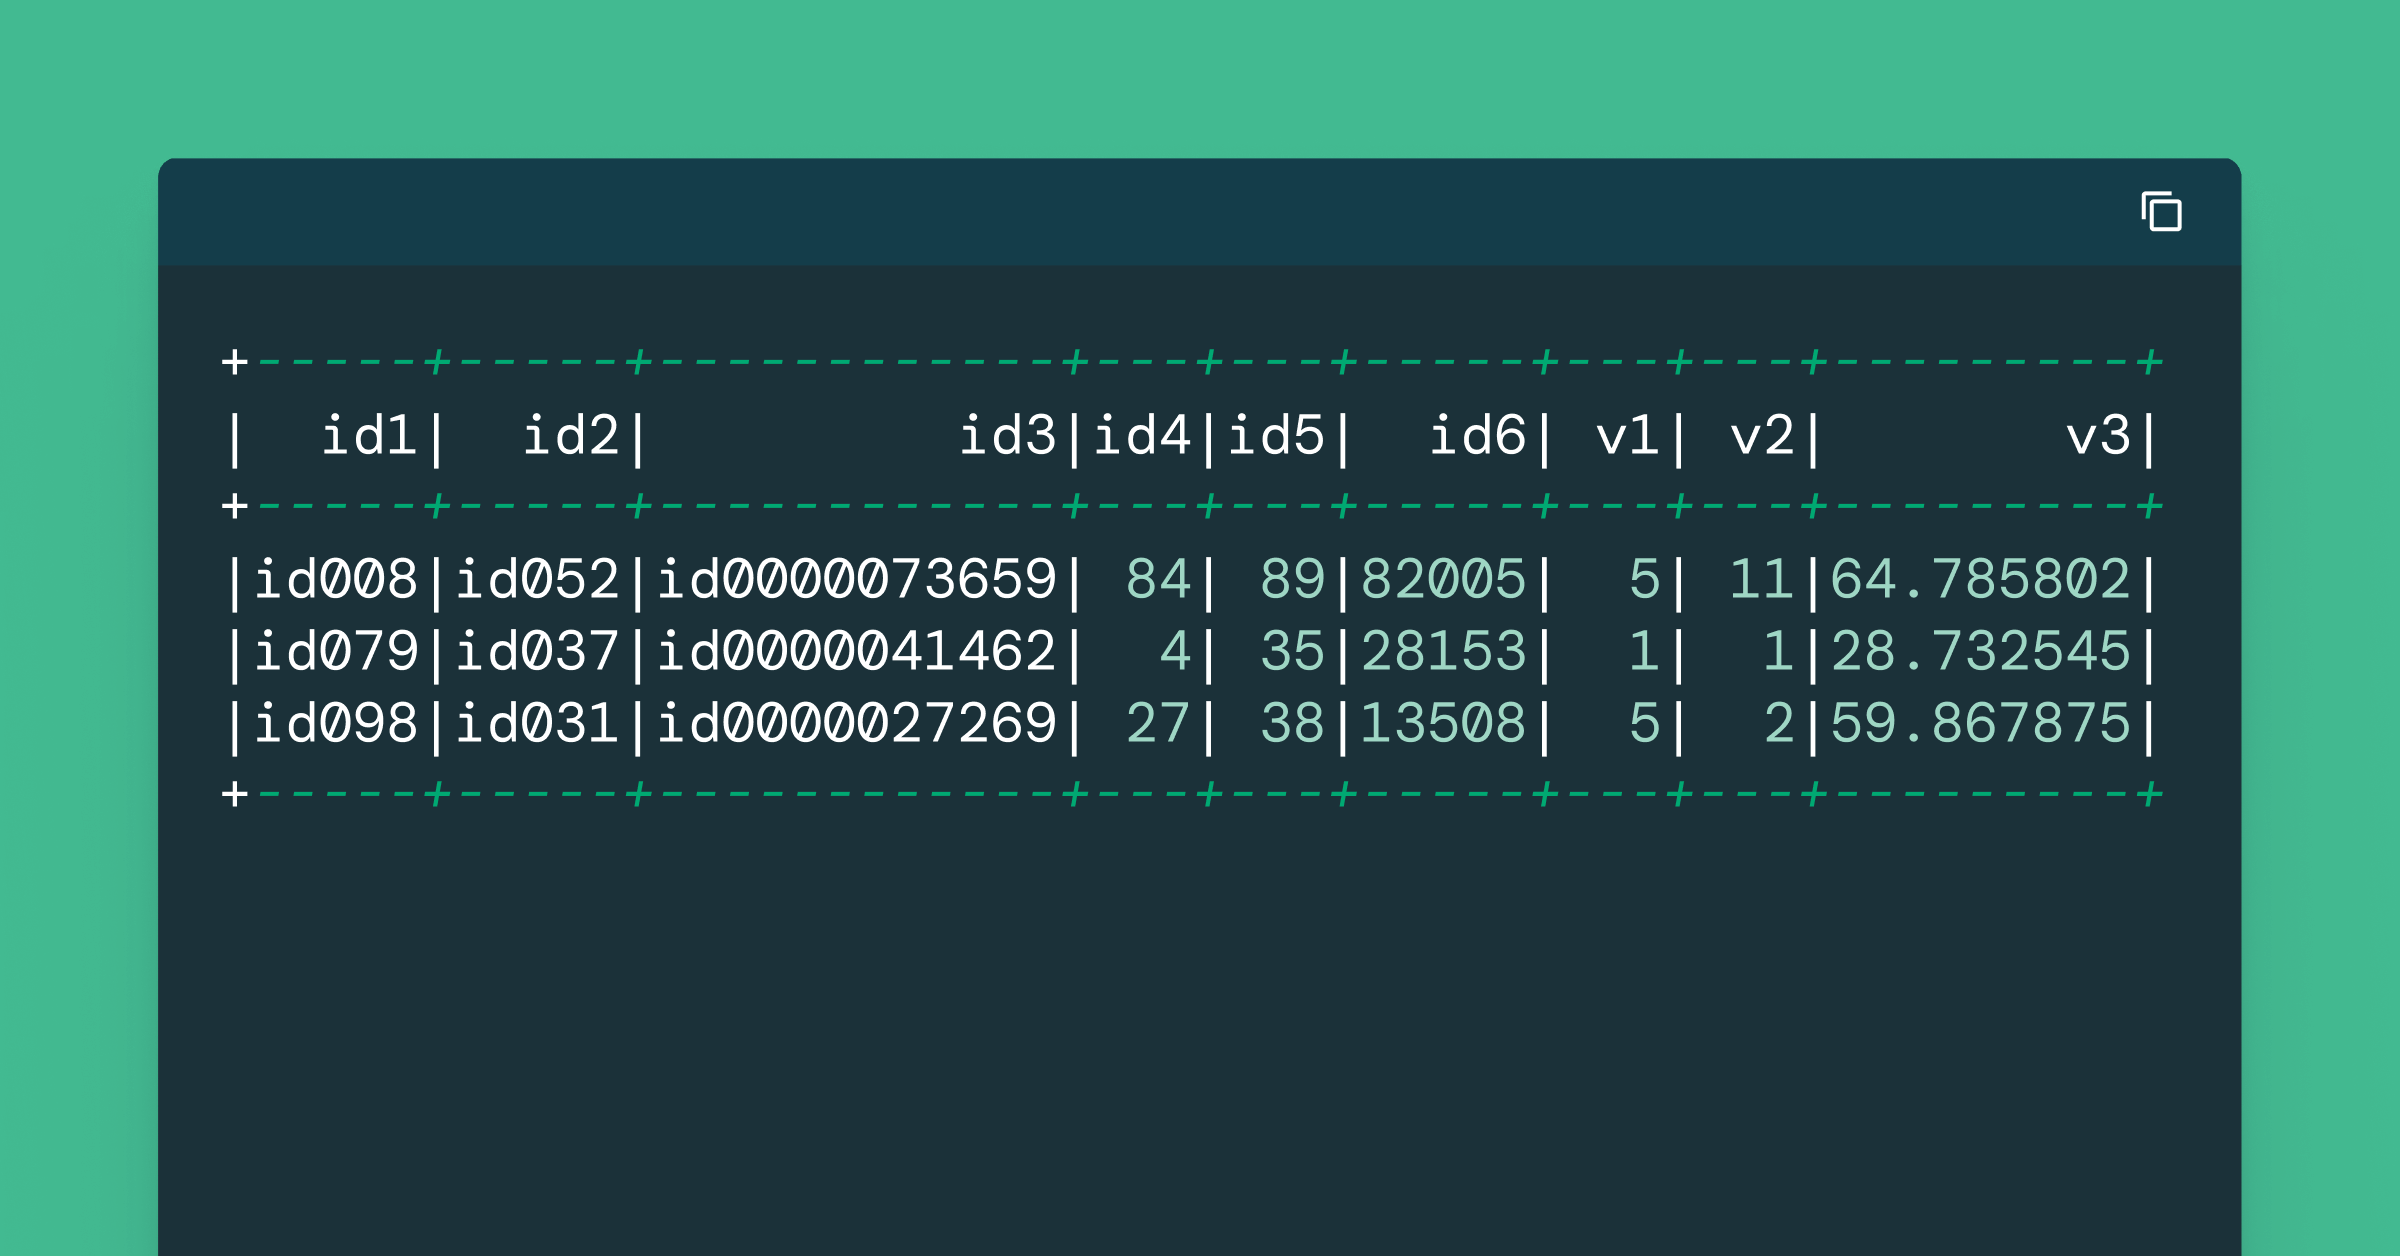Image resolution: width=2400 pixels, height=1256 pixels.
Task: Click the id1 column header
Action: point(368,437)
